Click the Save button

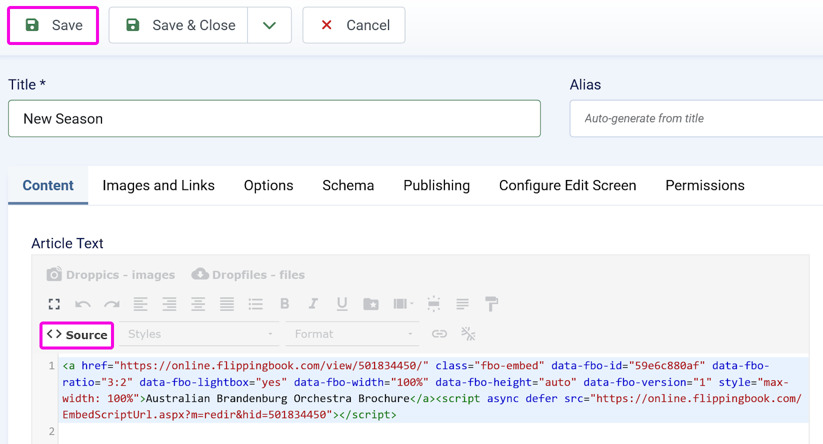(53, 25)
